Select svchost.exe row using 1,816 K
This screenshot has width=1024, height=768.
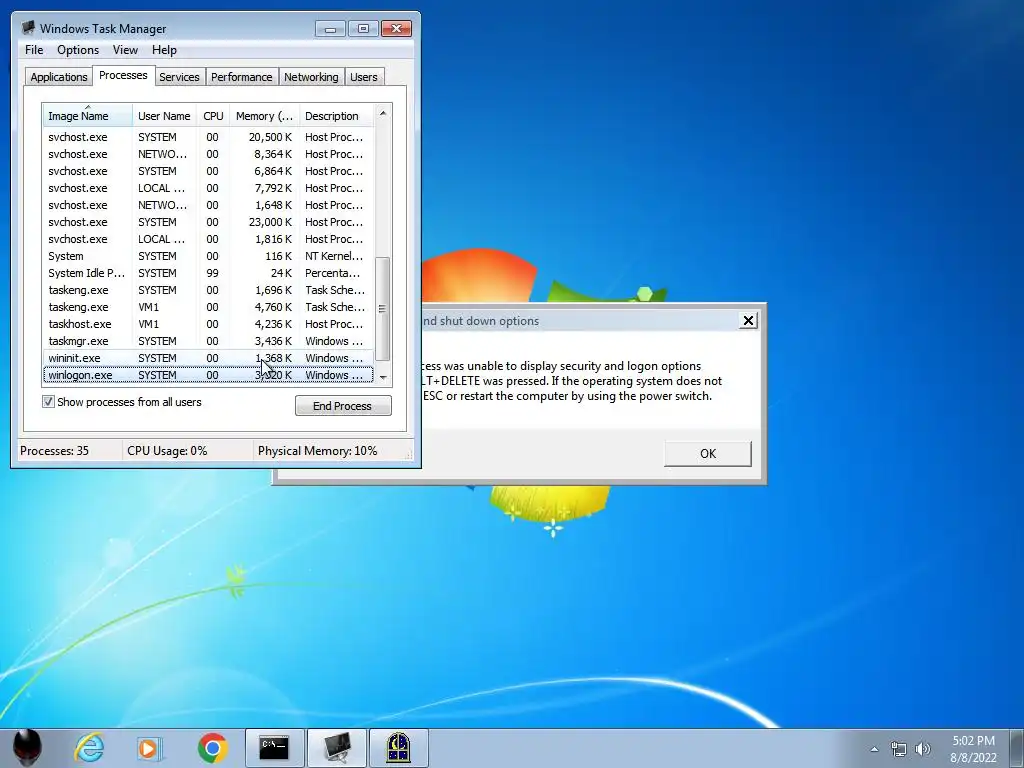[x=208, y=239]
